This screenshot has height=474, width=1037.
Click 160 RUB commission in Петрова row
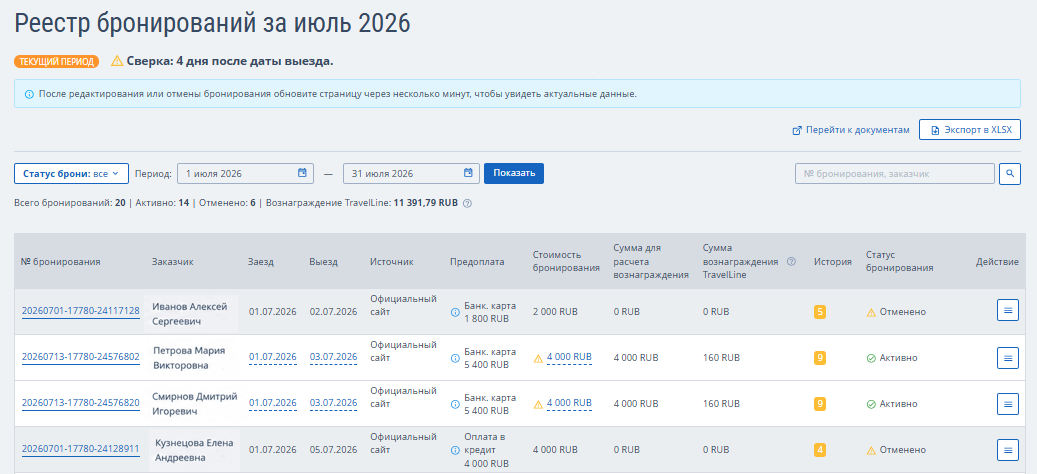click(x=722, y=358)
